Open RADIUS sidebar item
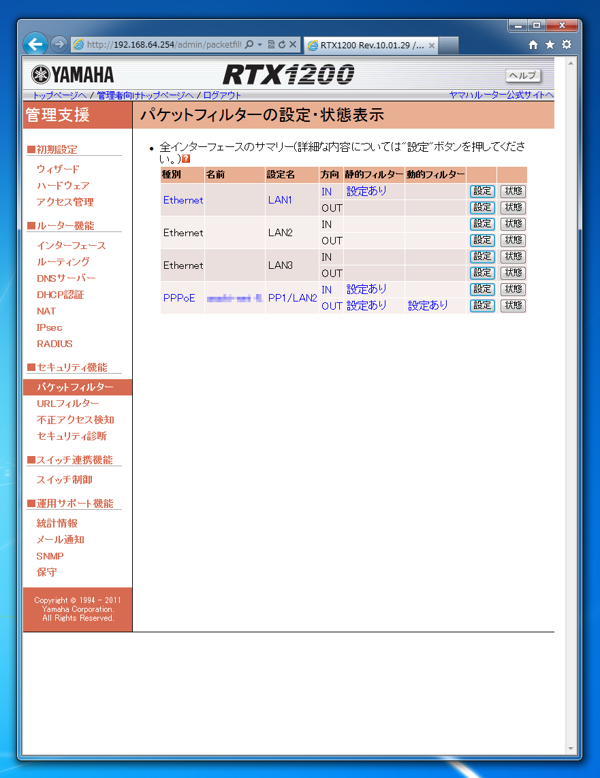 55,344
